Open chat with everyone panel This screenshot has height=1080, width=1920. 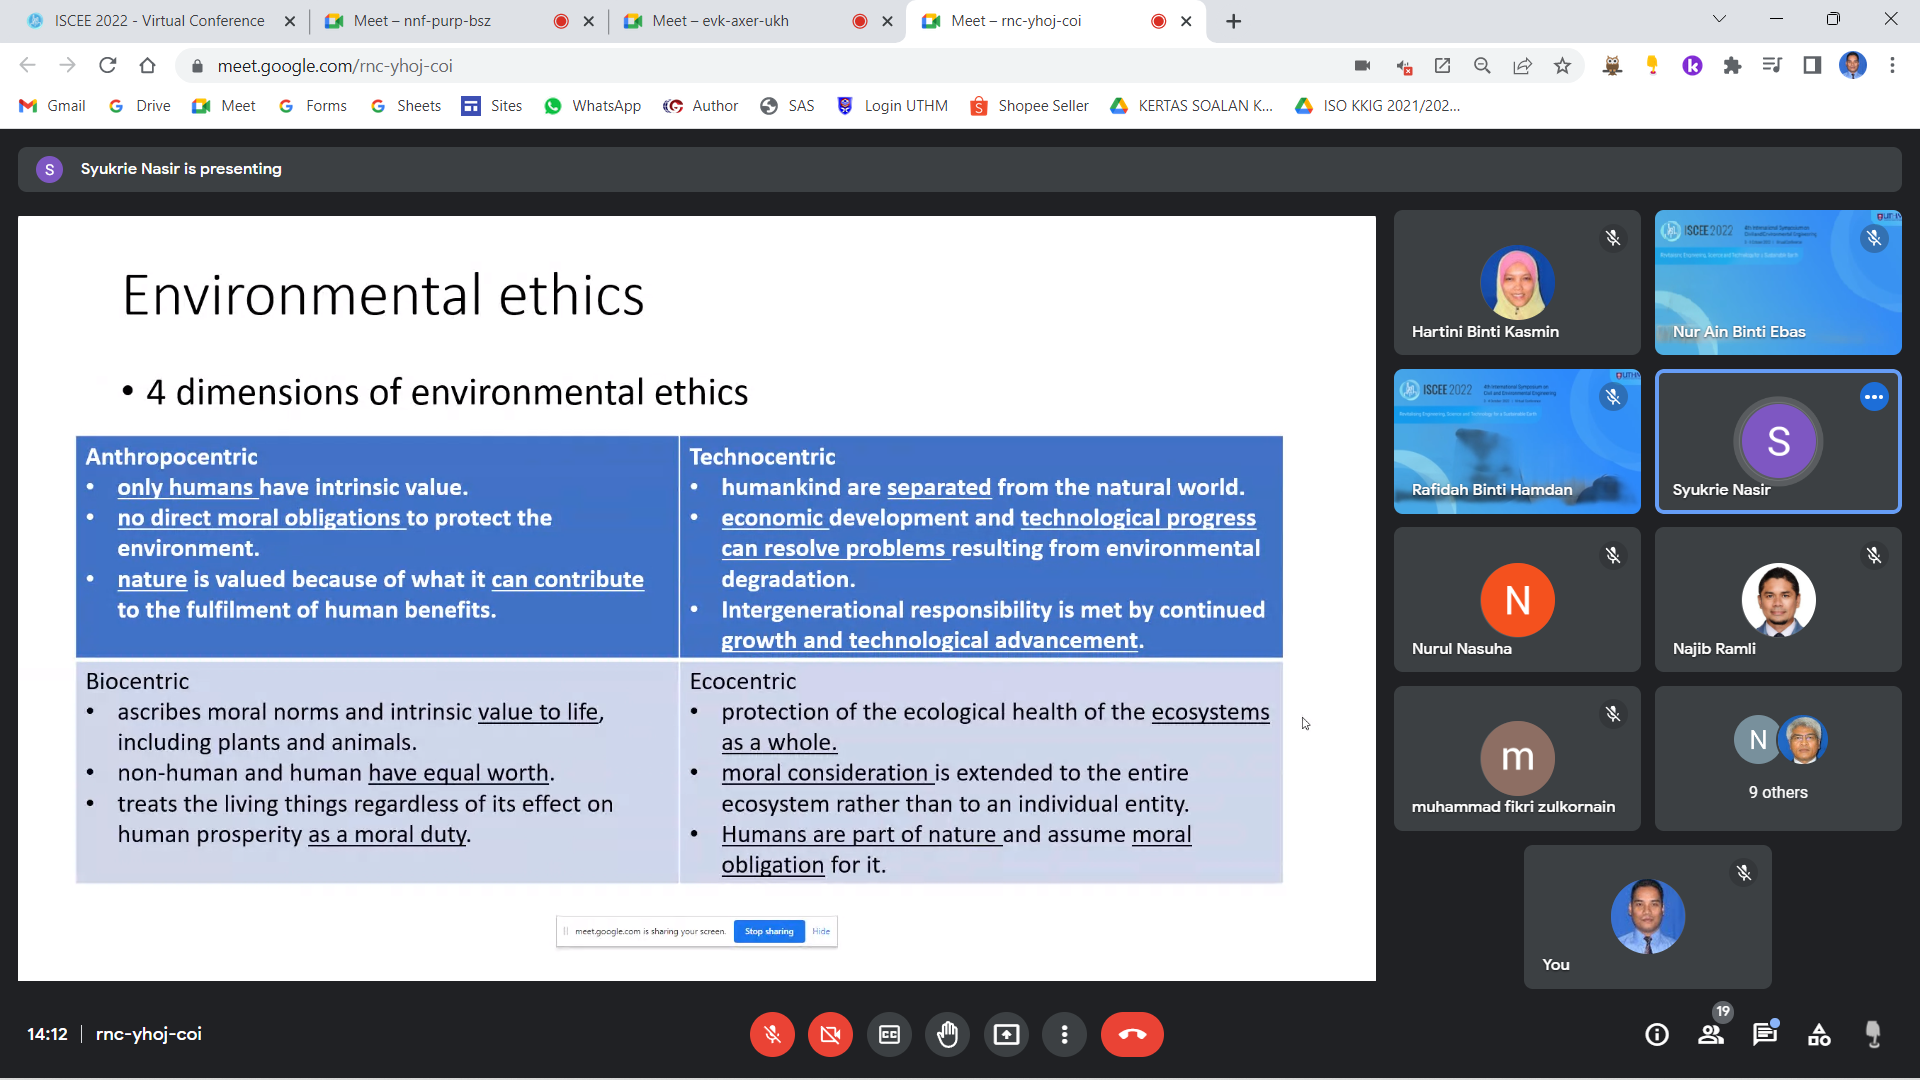(x=1765, y=1034)
